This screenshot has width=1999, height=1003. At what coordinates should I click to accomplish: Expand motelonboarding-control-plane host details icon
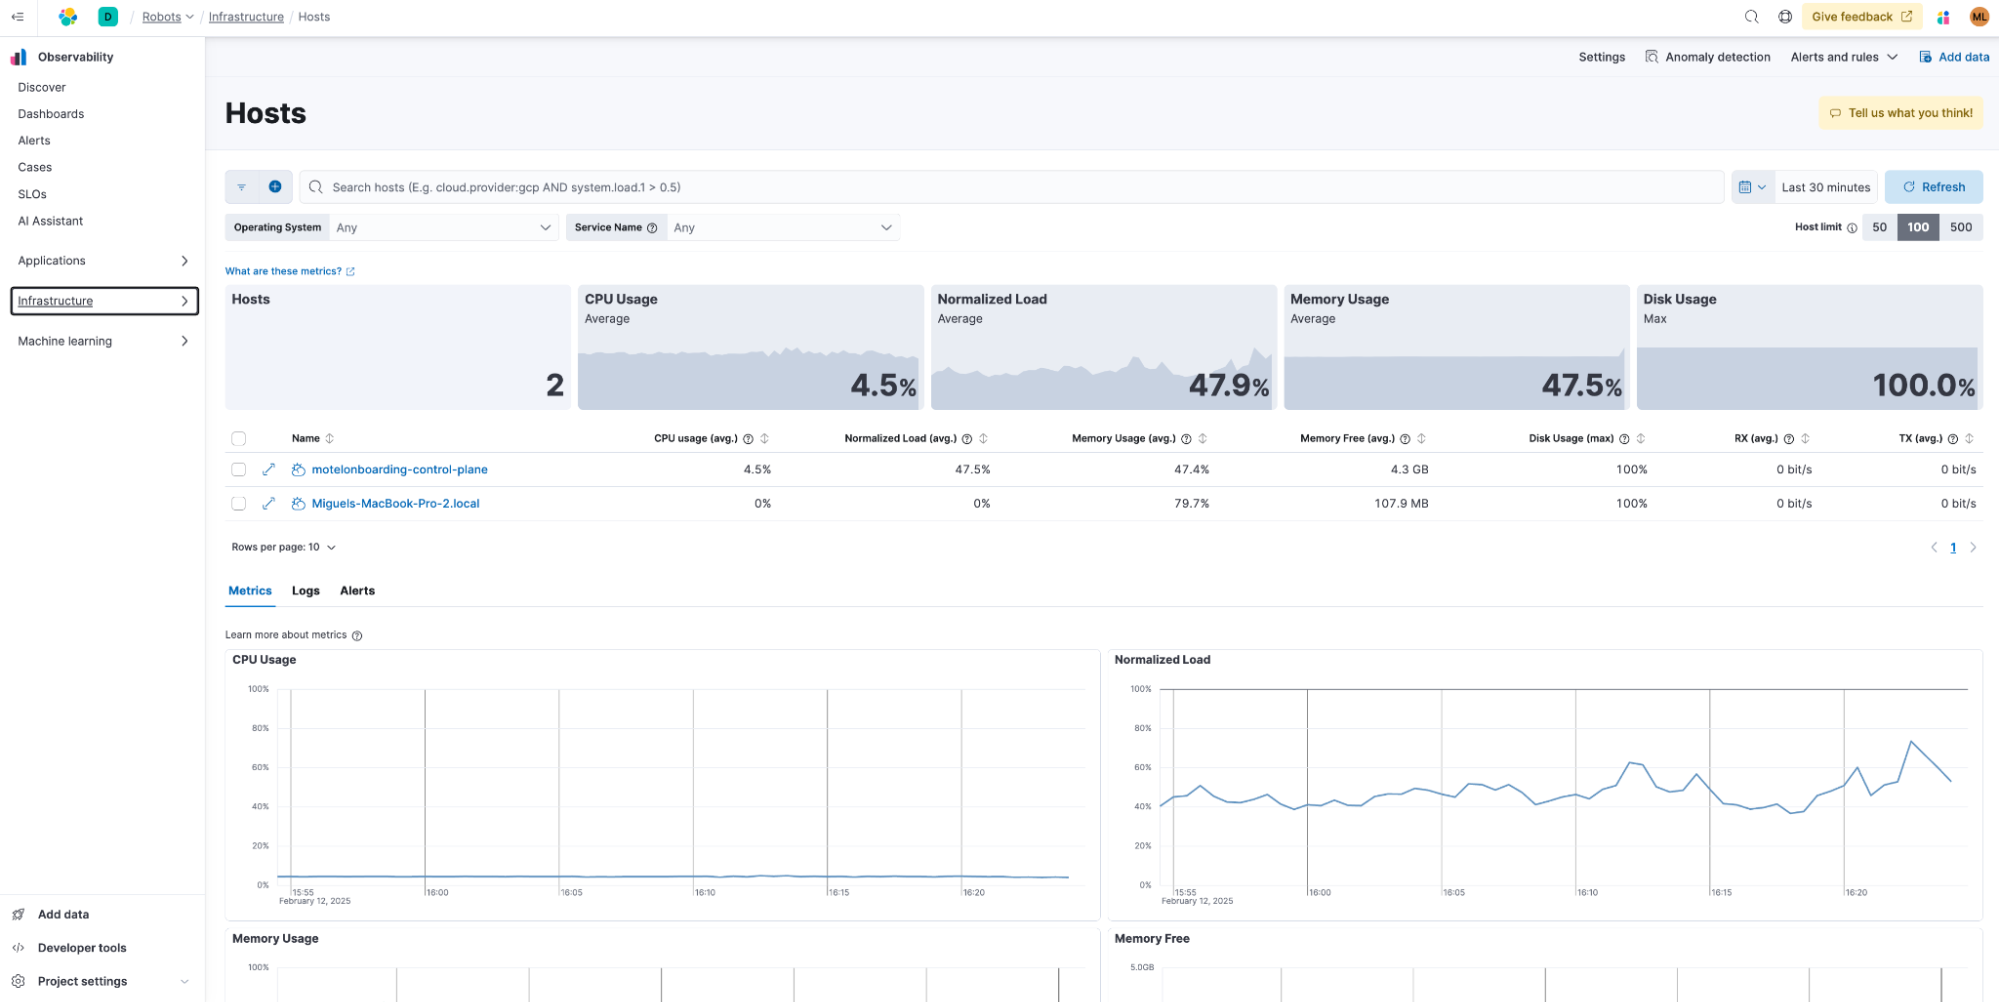point(268,469)
